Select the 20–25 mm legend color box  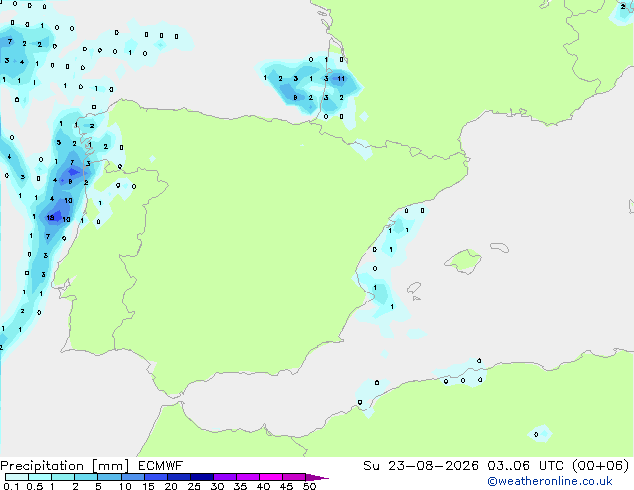tap(179, 477)
